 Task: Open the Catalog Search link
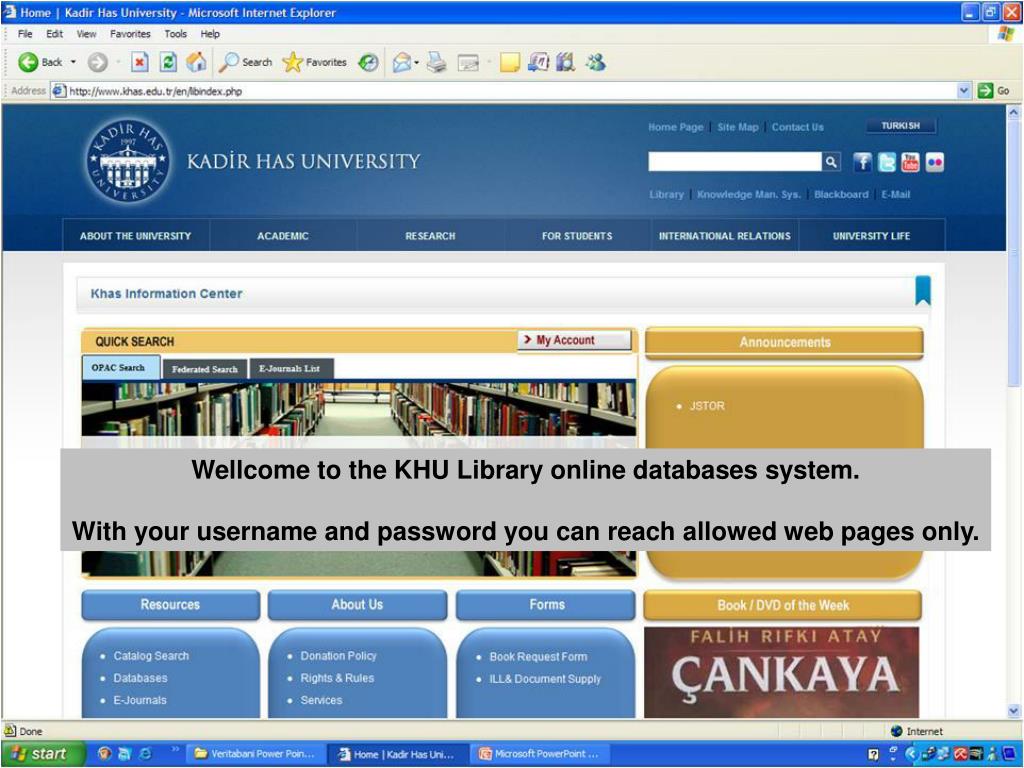coord(151,656)
